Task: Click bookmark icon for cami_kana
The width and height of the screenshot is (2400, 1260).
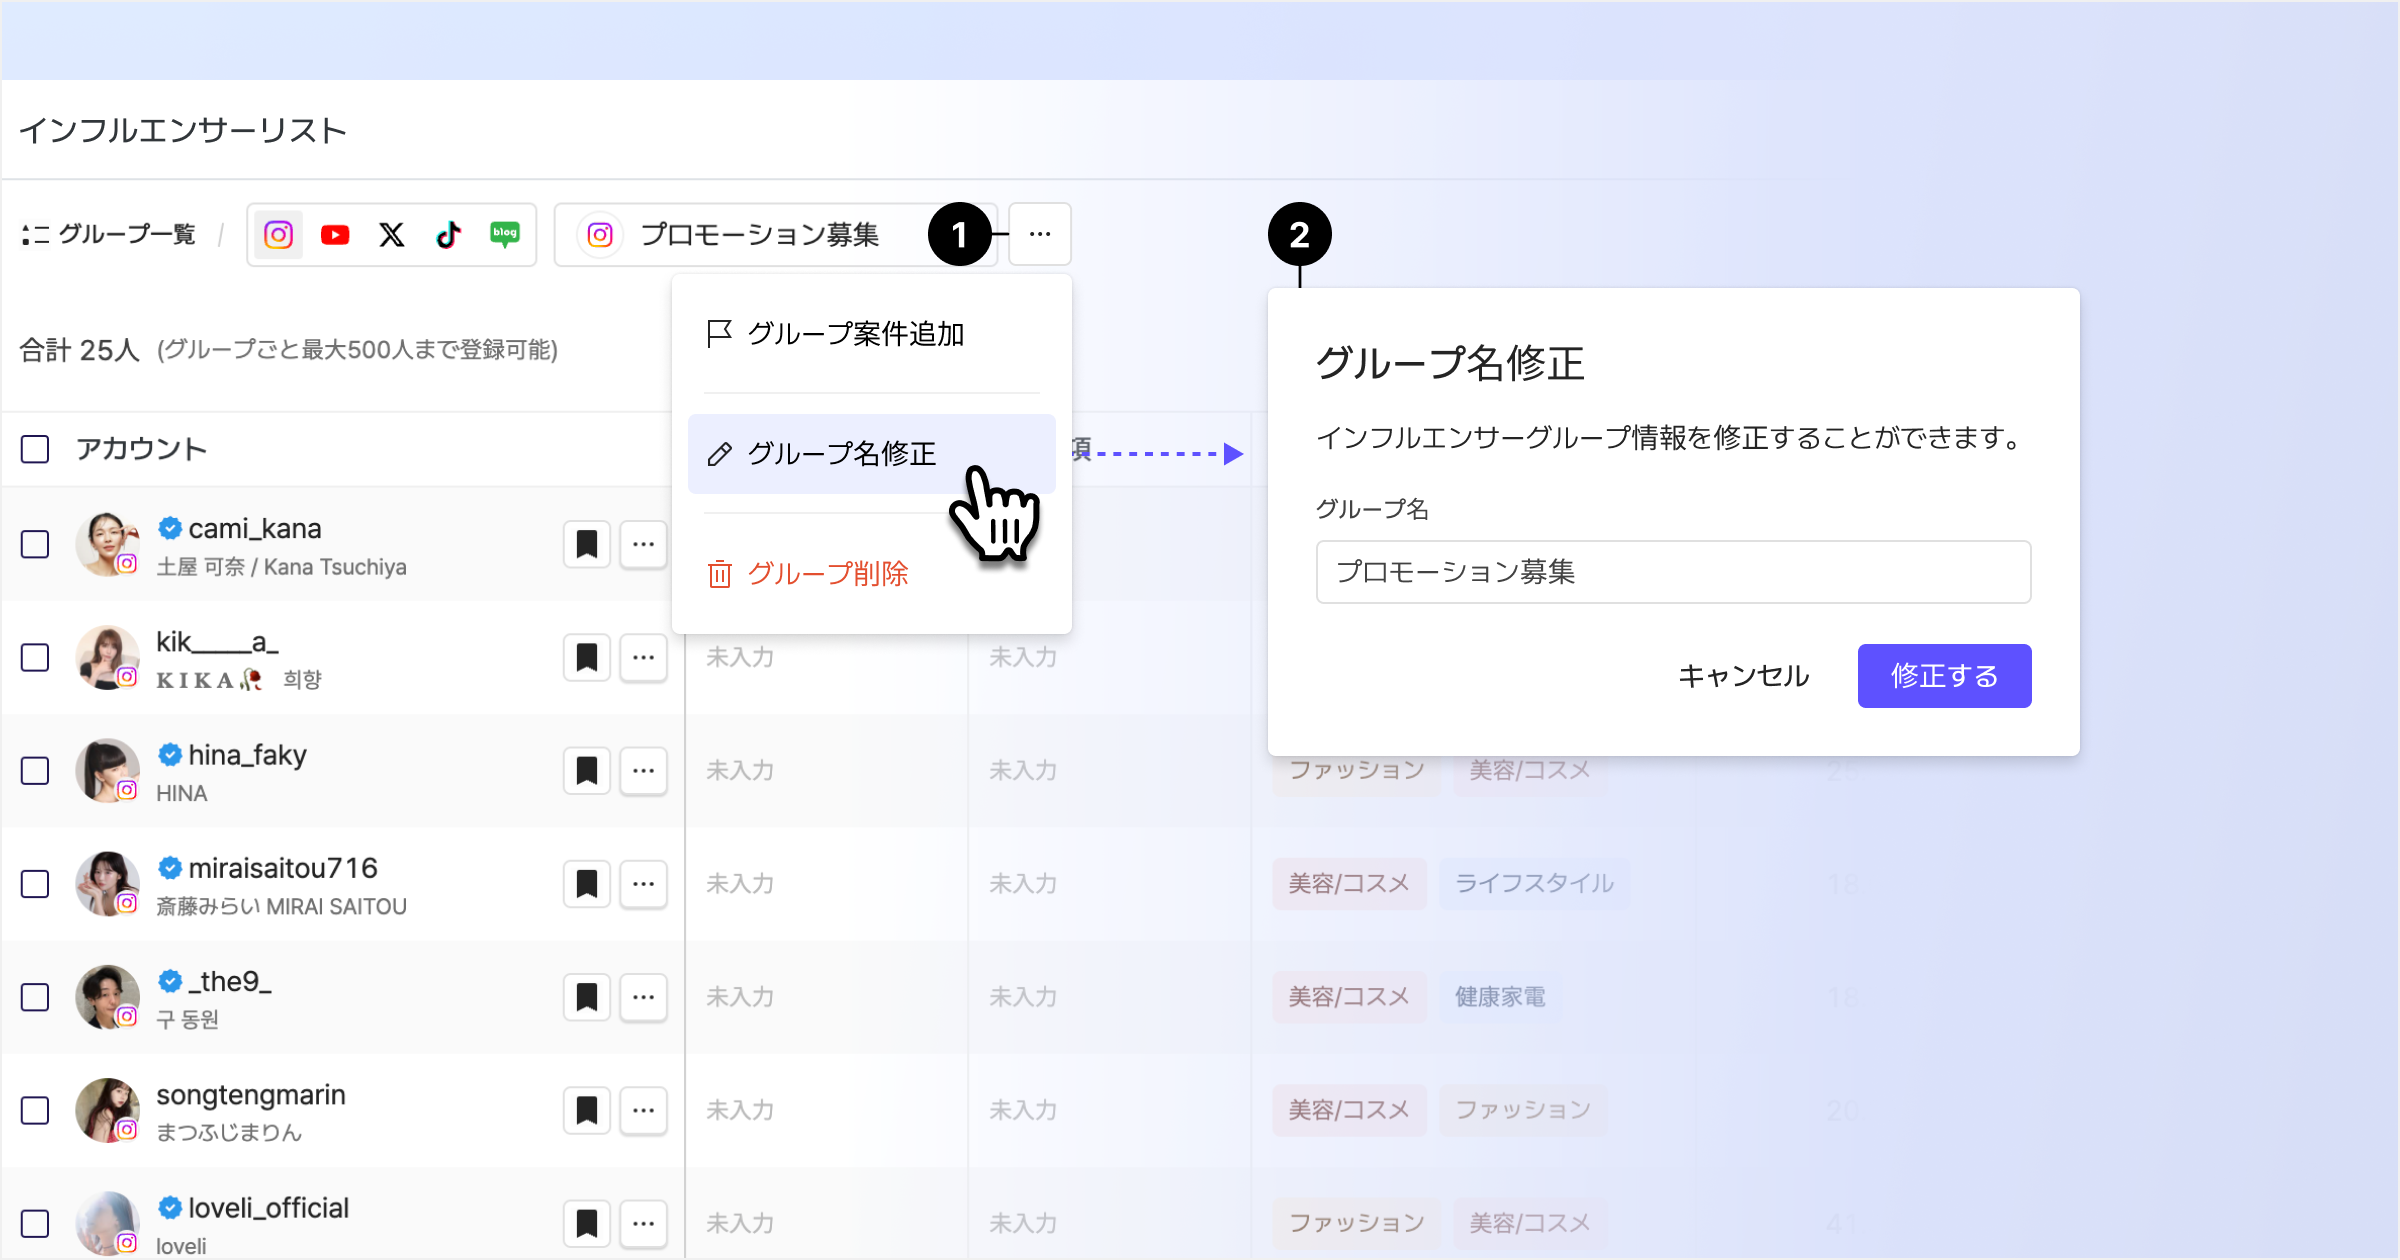Action: click(x=586, y=545)
